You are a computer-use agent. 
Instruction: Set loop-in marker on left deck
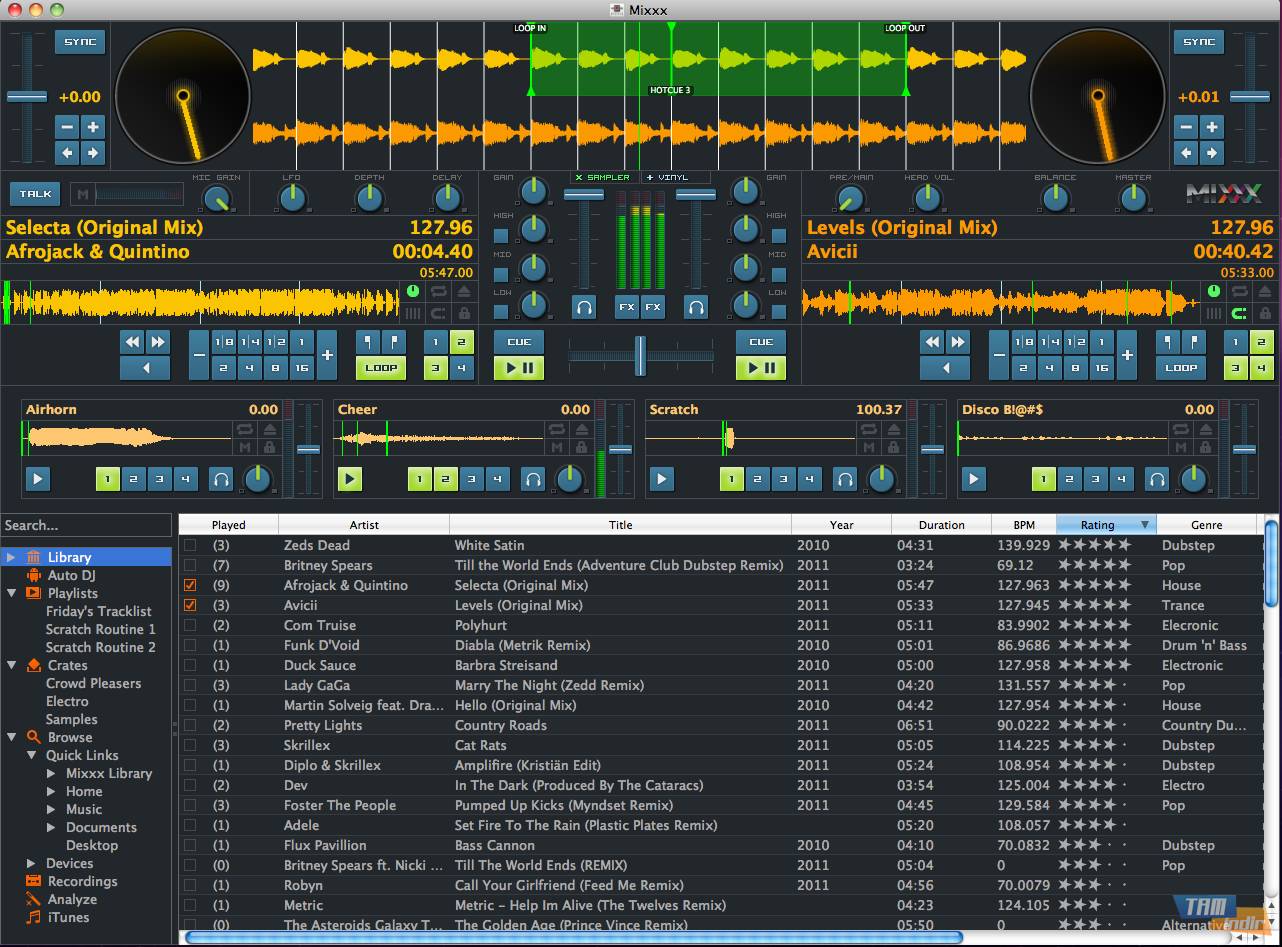[x=369, y=342]
